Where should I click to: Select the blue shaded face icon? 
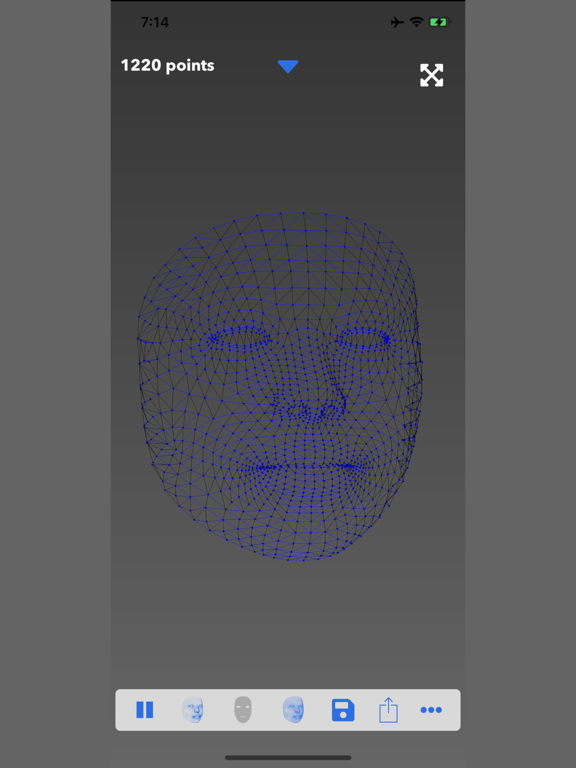coord(293,710)
